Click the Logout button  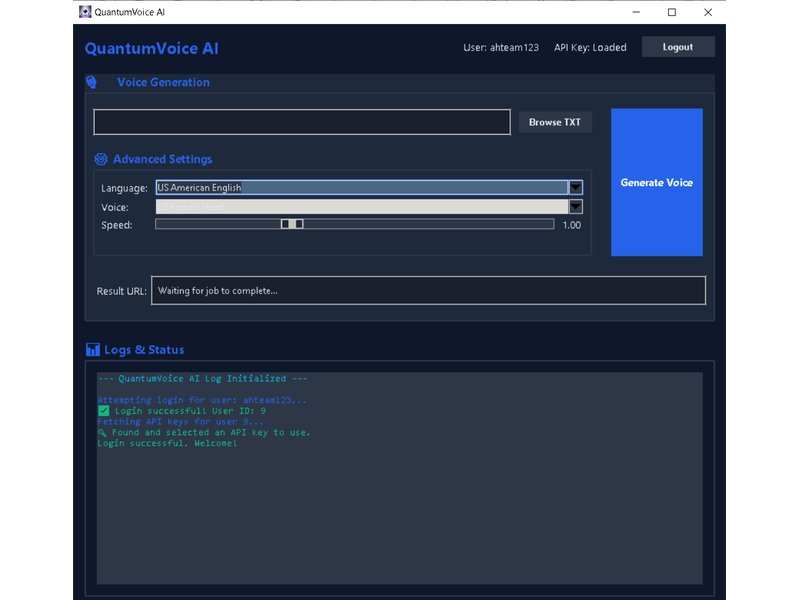pyautogui.click(x=677, y=46)
